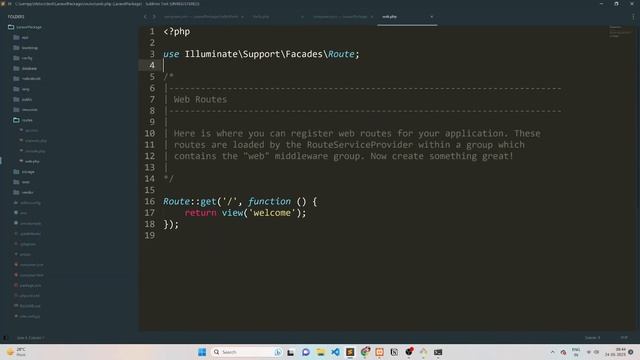640x360 pixels.
Task: Click the minimap in the editor corner
Action: pos(620,32)
